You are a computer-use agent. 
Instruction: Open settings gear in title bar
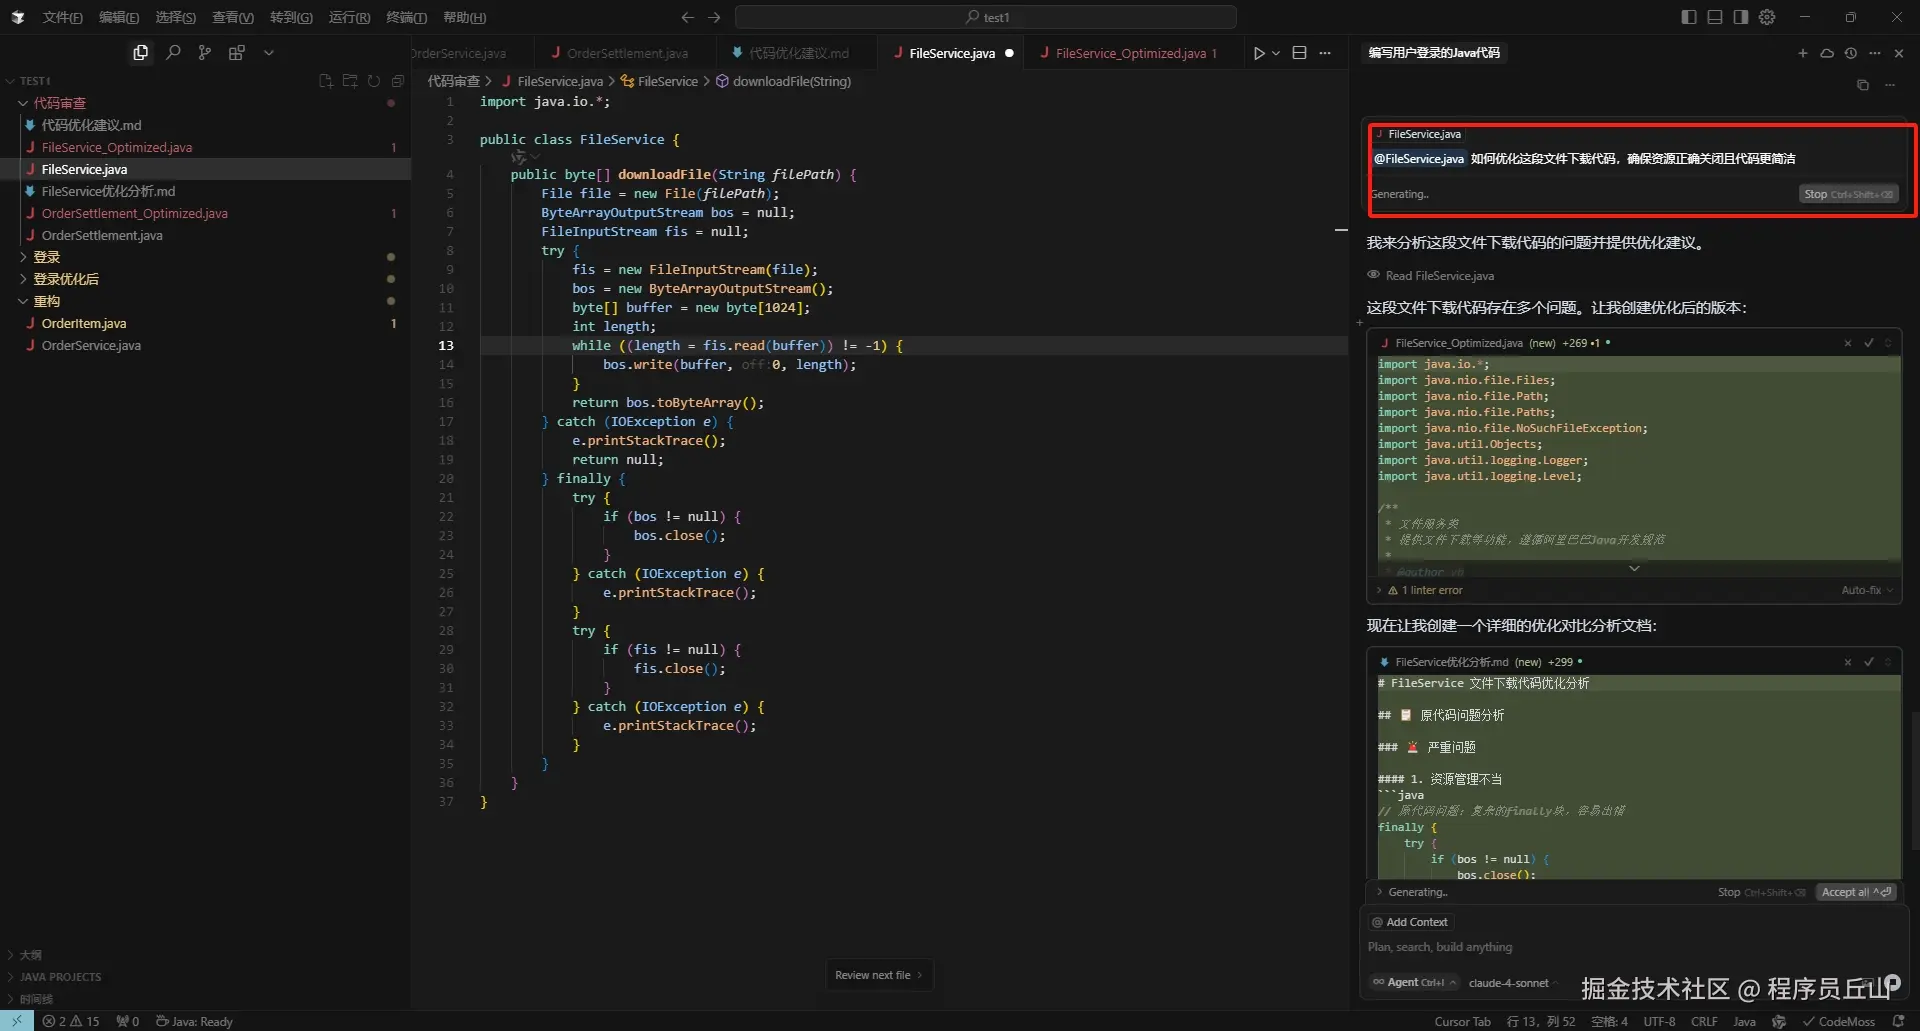(1767, 17)
